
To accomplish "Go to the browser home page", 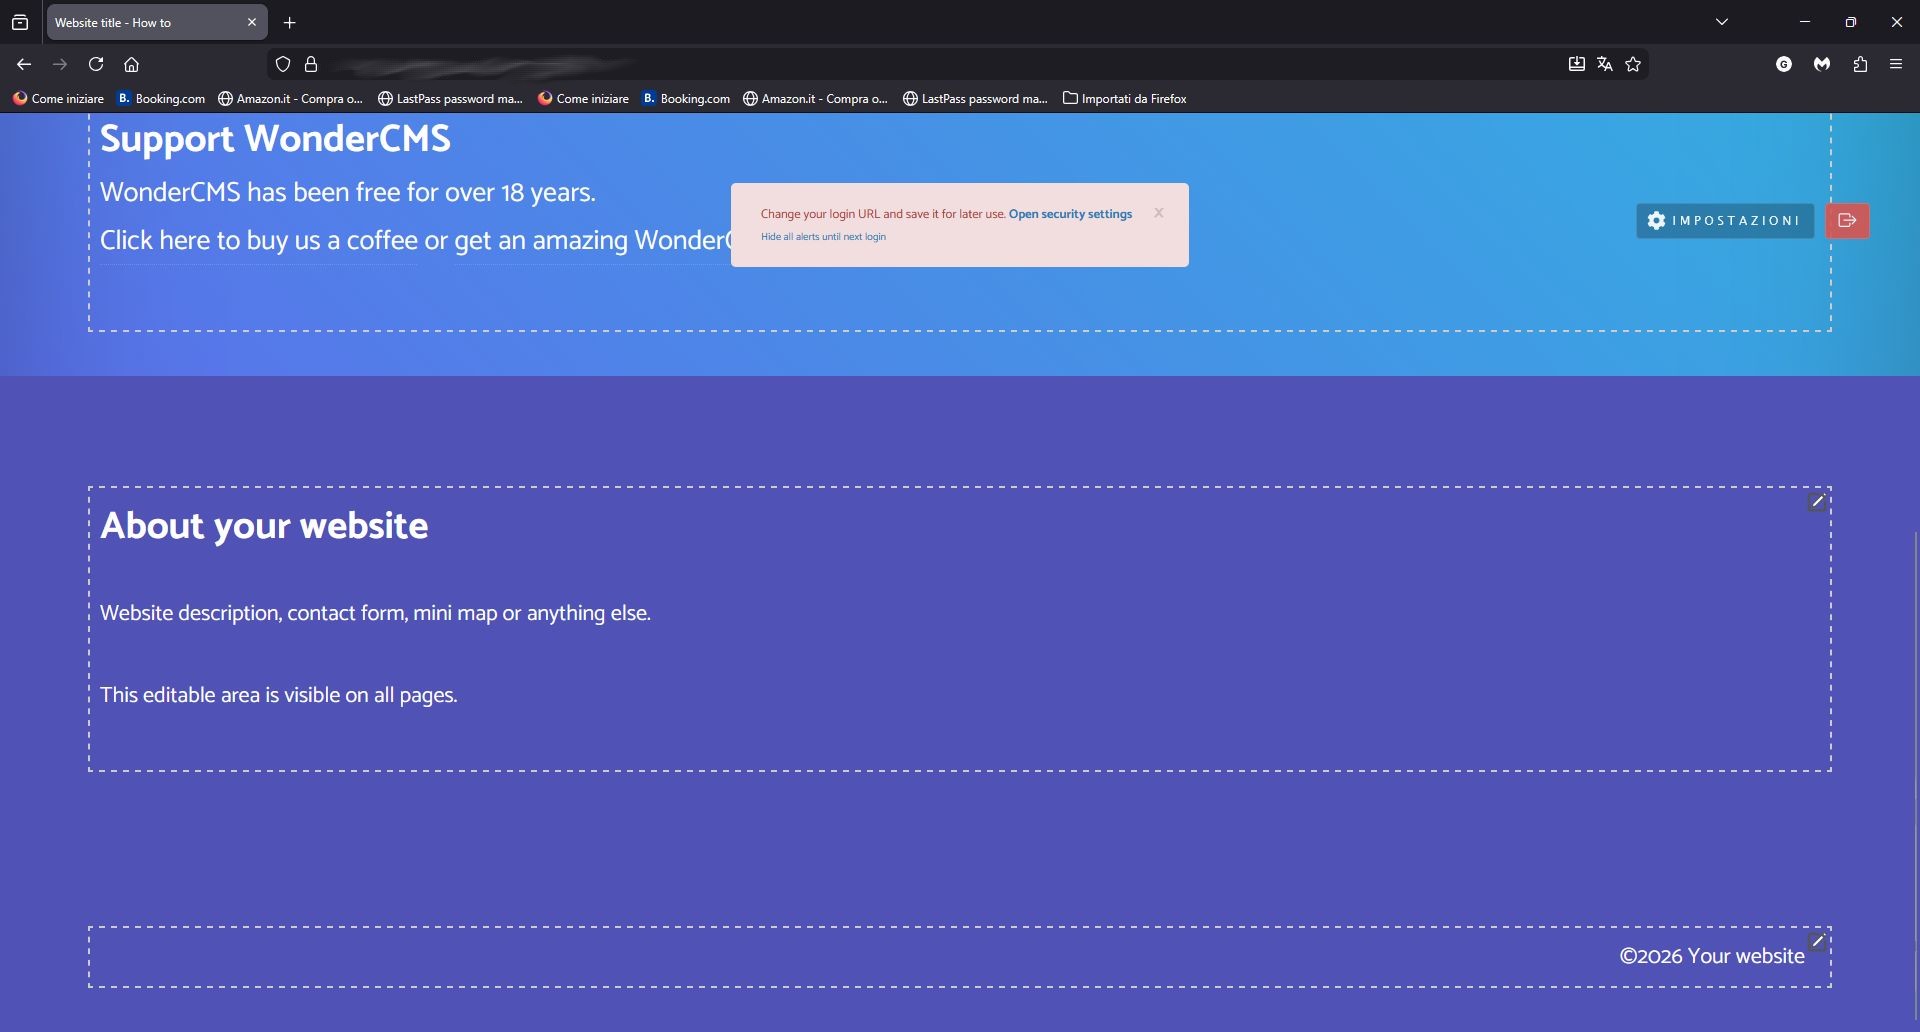I will 132,65.
